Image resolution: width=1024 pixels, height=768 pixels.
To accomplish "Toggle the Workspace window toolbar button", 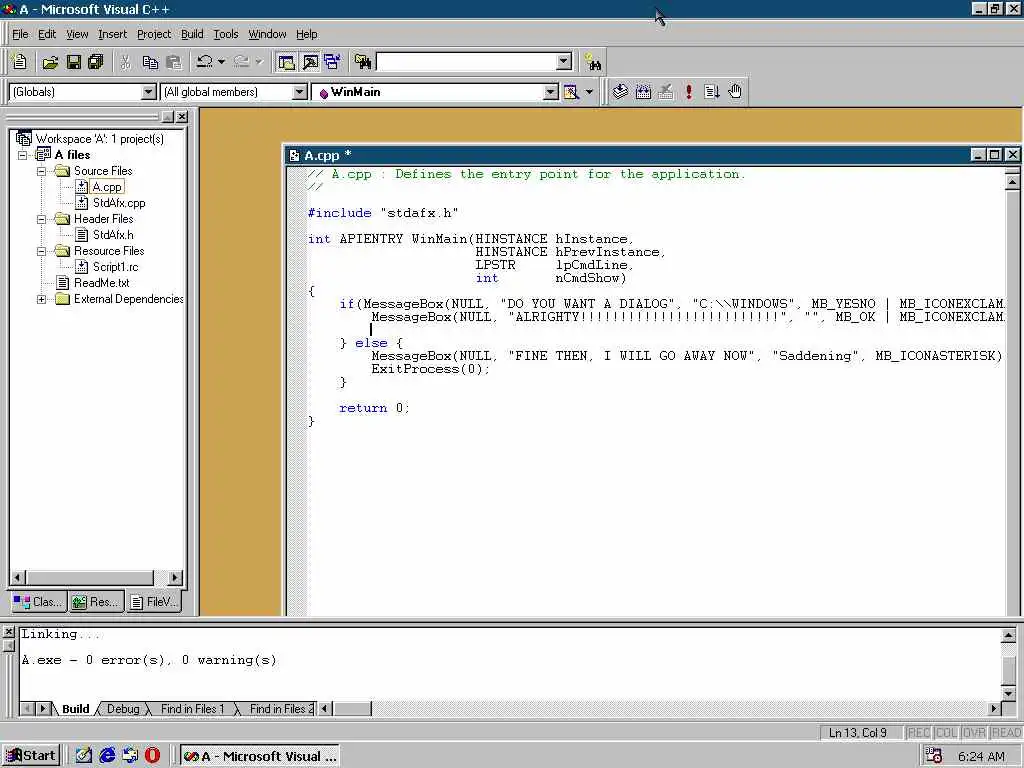I will [x=287, y=62].
